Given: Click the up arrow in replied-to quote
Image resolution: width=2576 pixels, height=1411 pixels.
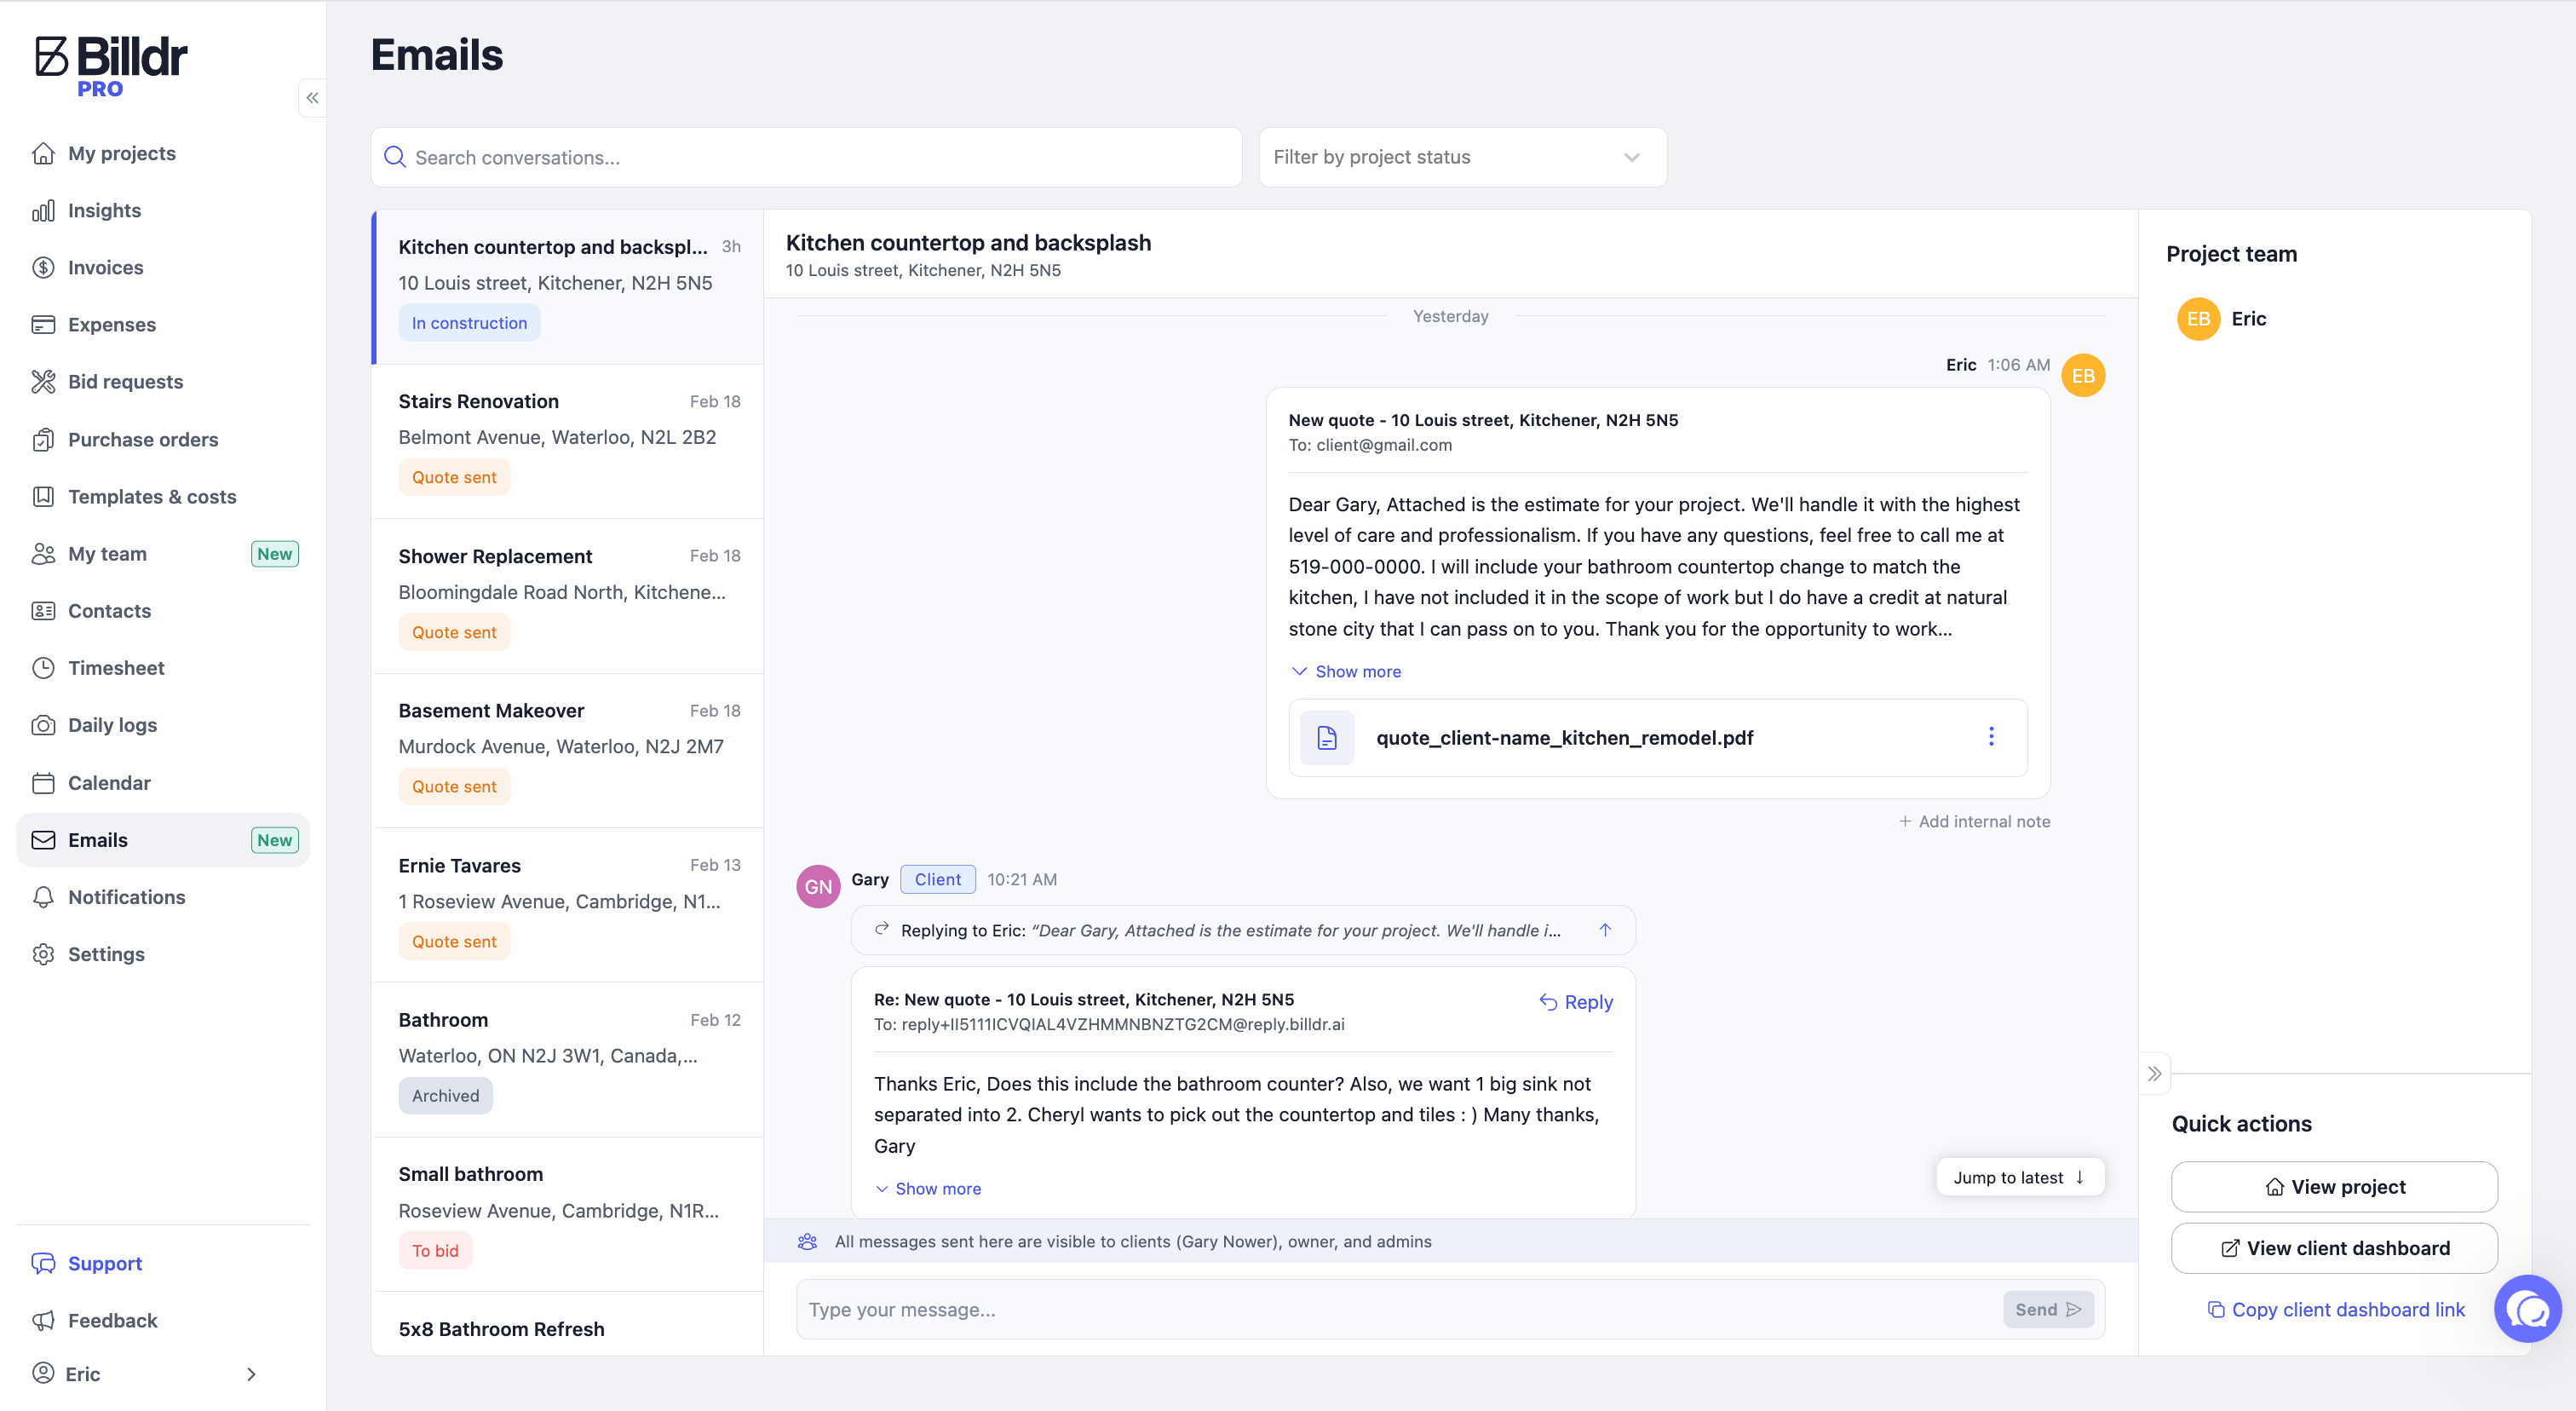Looking at the screenshot, I should [x=1604, y=930].
